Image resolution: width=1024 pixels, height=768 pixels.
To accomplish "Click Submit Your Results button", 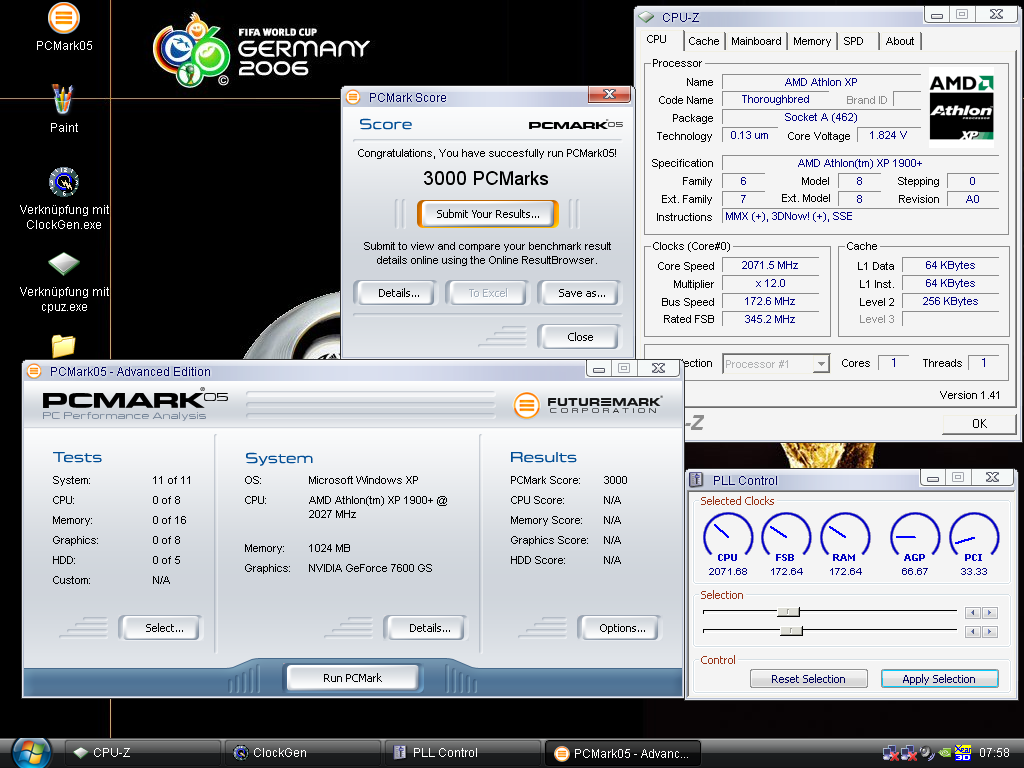I will 488,214.
